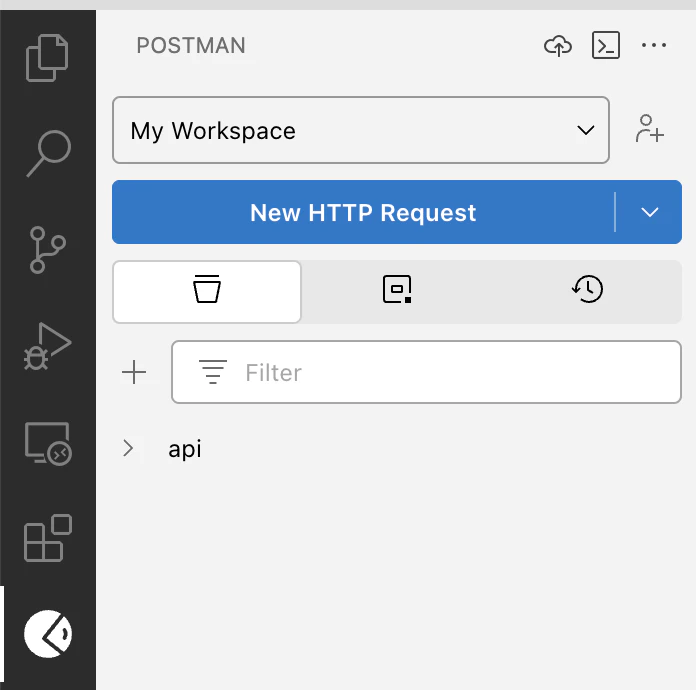Image resolution: width=696 pixels, height=690 pixels.
Task: Open the Source Control view
Action: click(x=47, y=250)
